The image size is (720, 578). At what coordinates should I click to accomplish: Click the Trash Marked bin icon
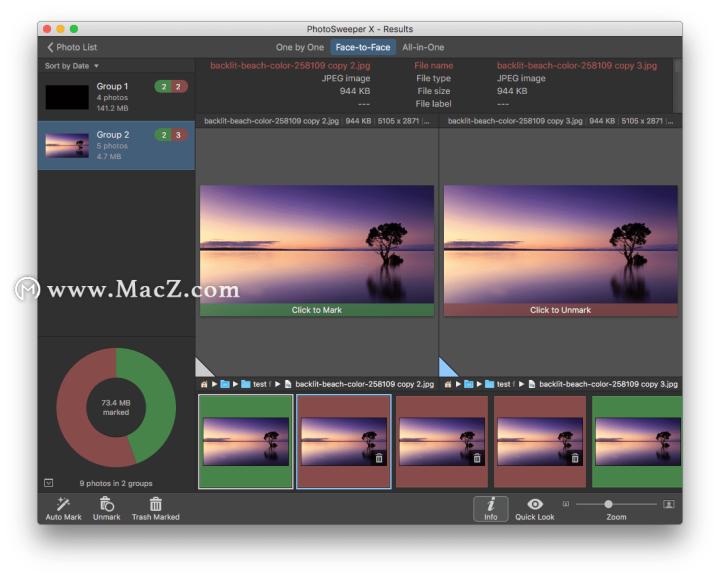coord(155,504)
